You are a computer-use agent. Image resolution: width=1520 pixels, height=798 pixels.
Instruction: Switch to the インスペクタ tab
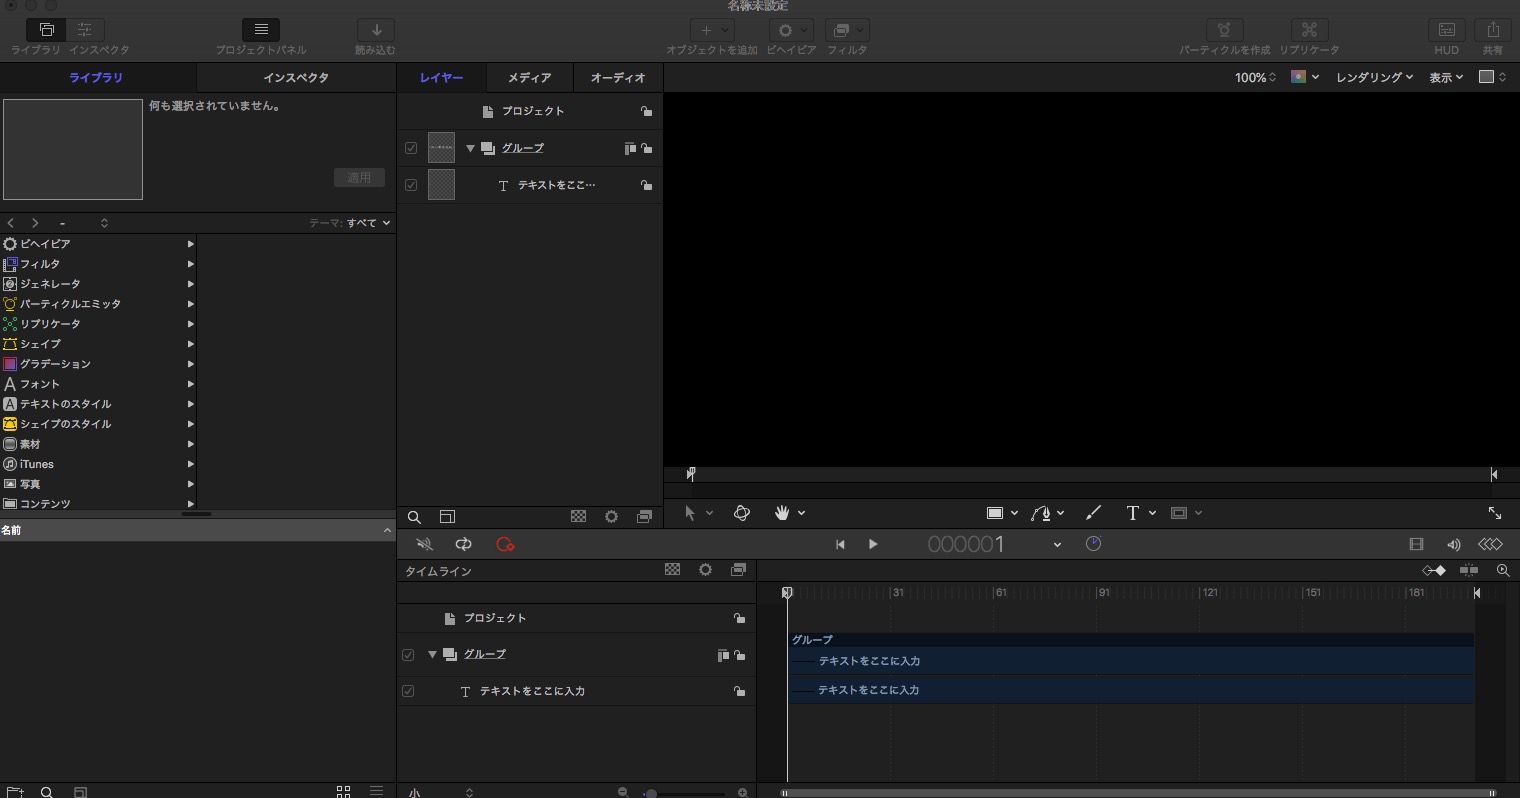pos(296,77)
